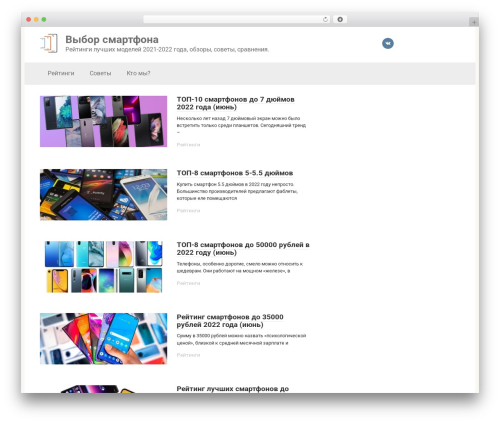Open article Рейтинг лучших смартфонов до
This screenshot has height=423, width=500.
[233, 389]
